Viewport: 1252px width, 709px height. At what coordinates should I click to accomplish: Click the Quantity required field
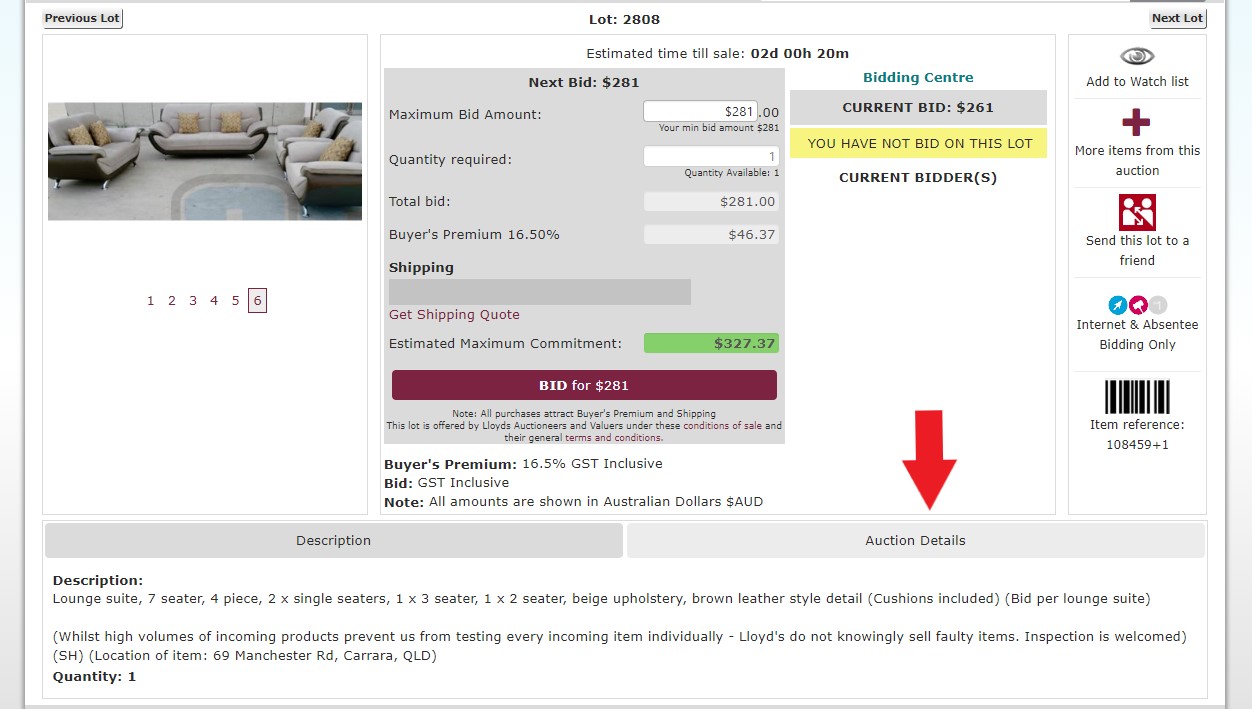710,156
